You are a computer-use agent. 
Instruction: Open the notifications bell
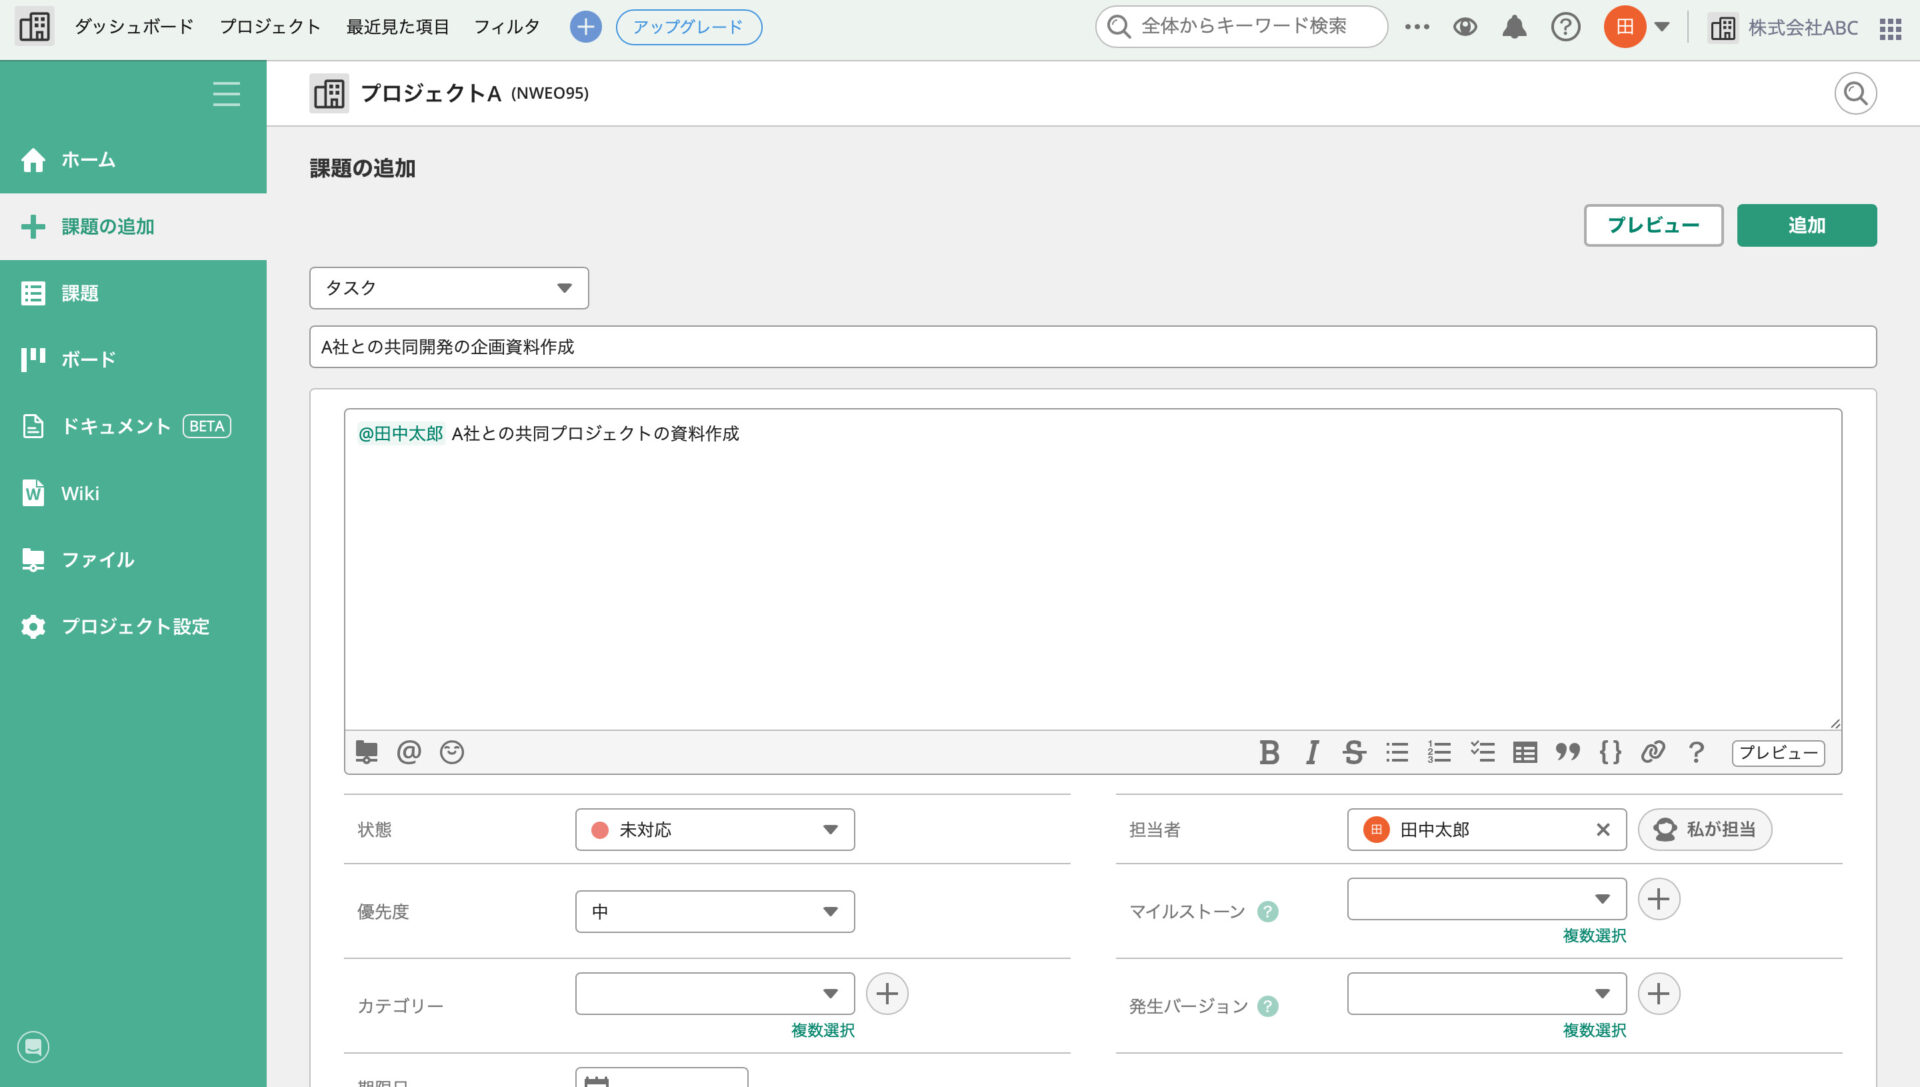click(x=1514, y=27)
